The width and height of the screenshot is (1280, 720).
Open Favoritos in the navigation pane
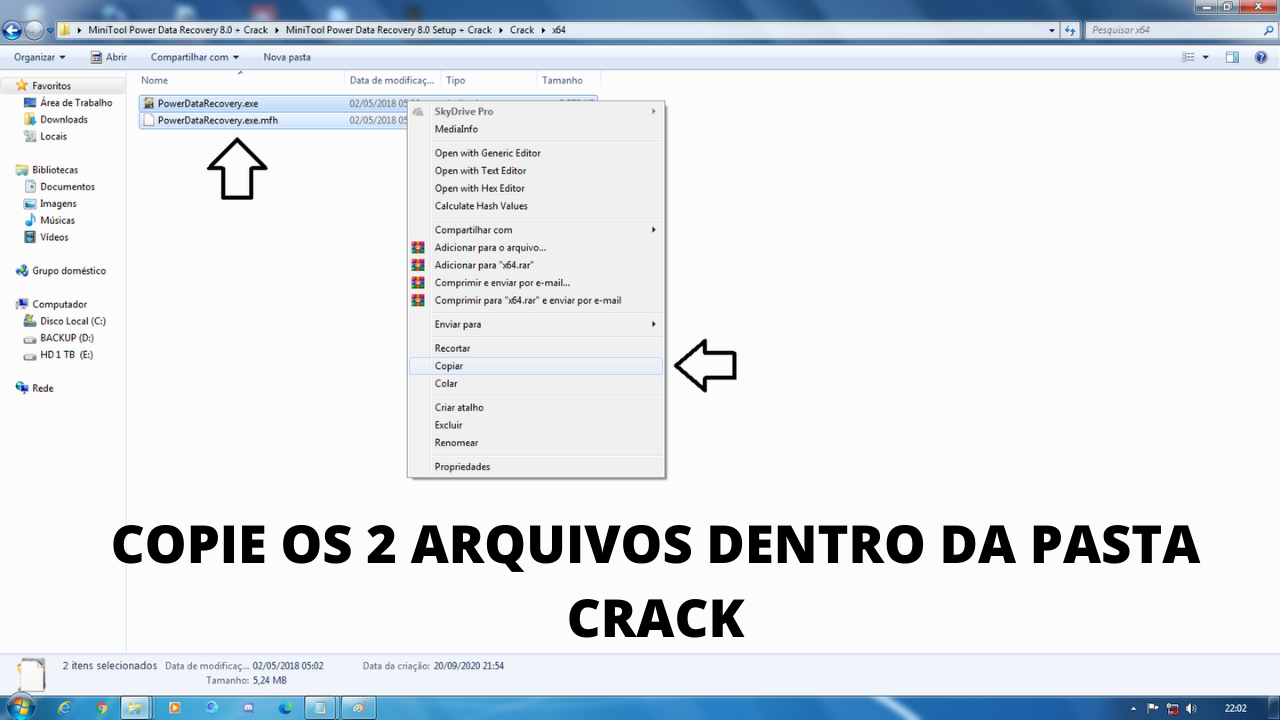click(51, 86)
